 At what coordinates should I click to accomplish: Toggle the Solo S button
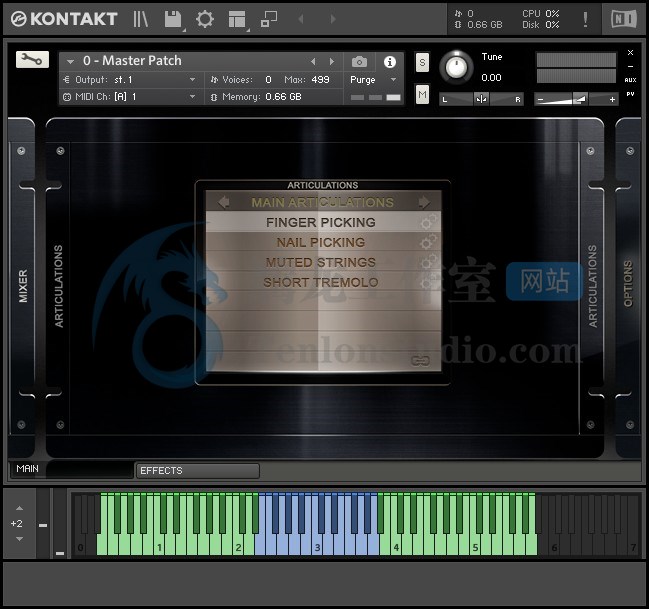tap(422, 63)
